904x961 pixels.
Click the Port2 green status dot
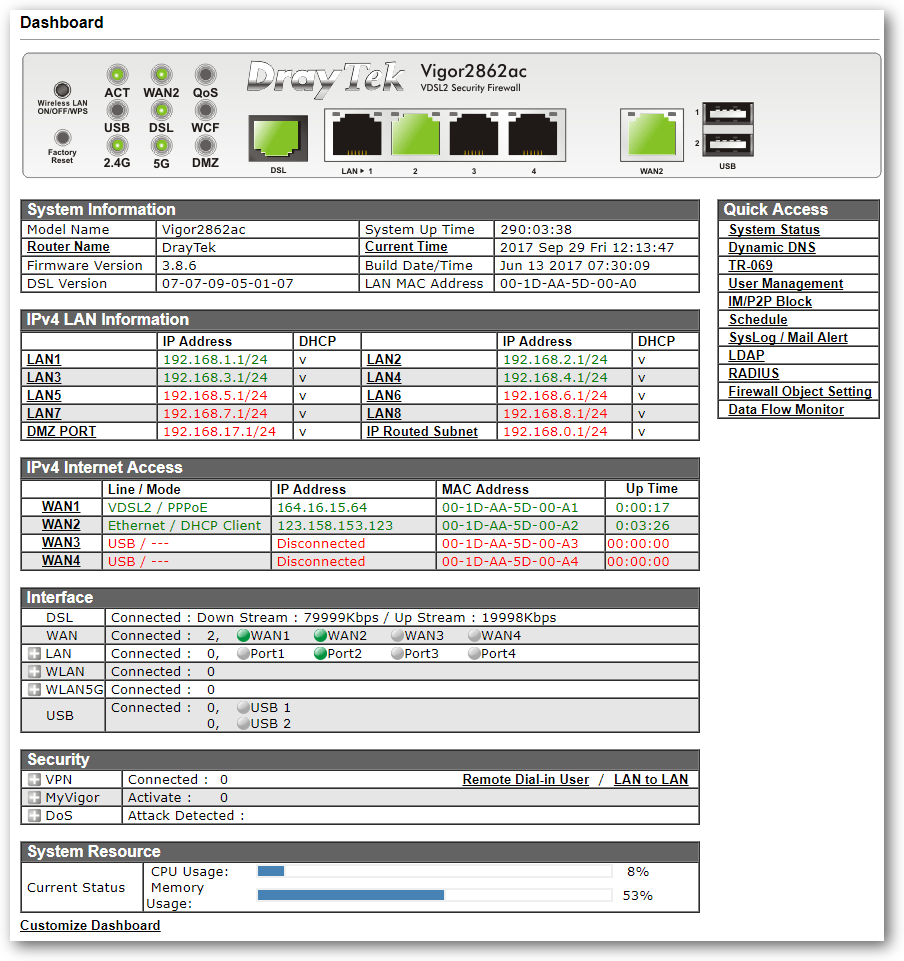pyautogui.click(x=320, y=654)
